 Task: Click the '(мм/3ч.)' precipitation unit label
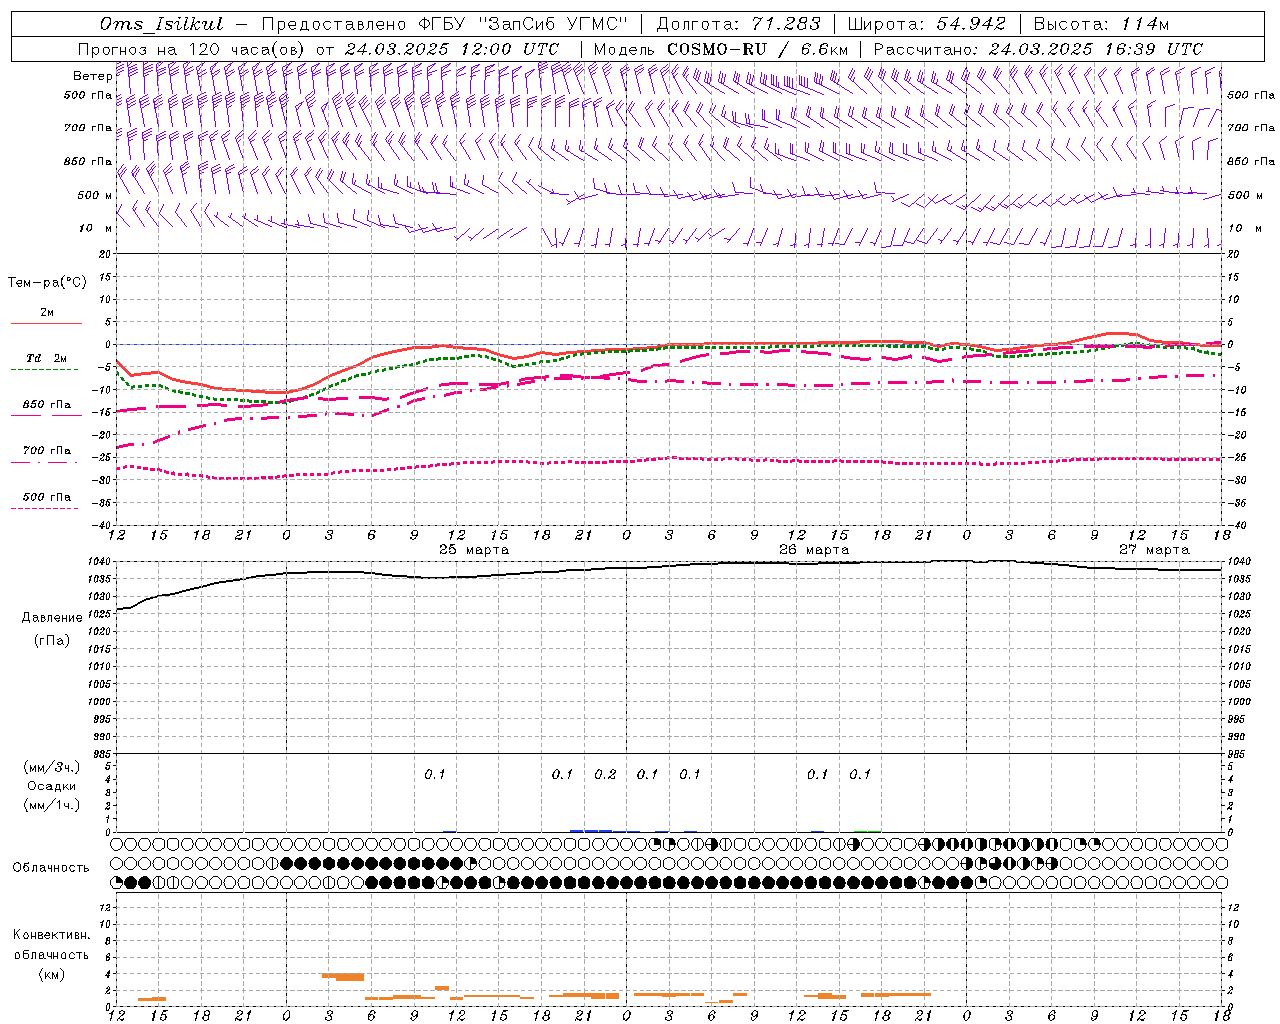coord(52,767)
